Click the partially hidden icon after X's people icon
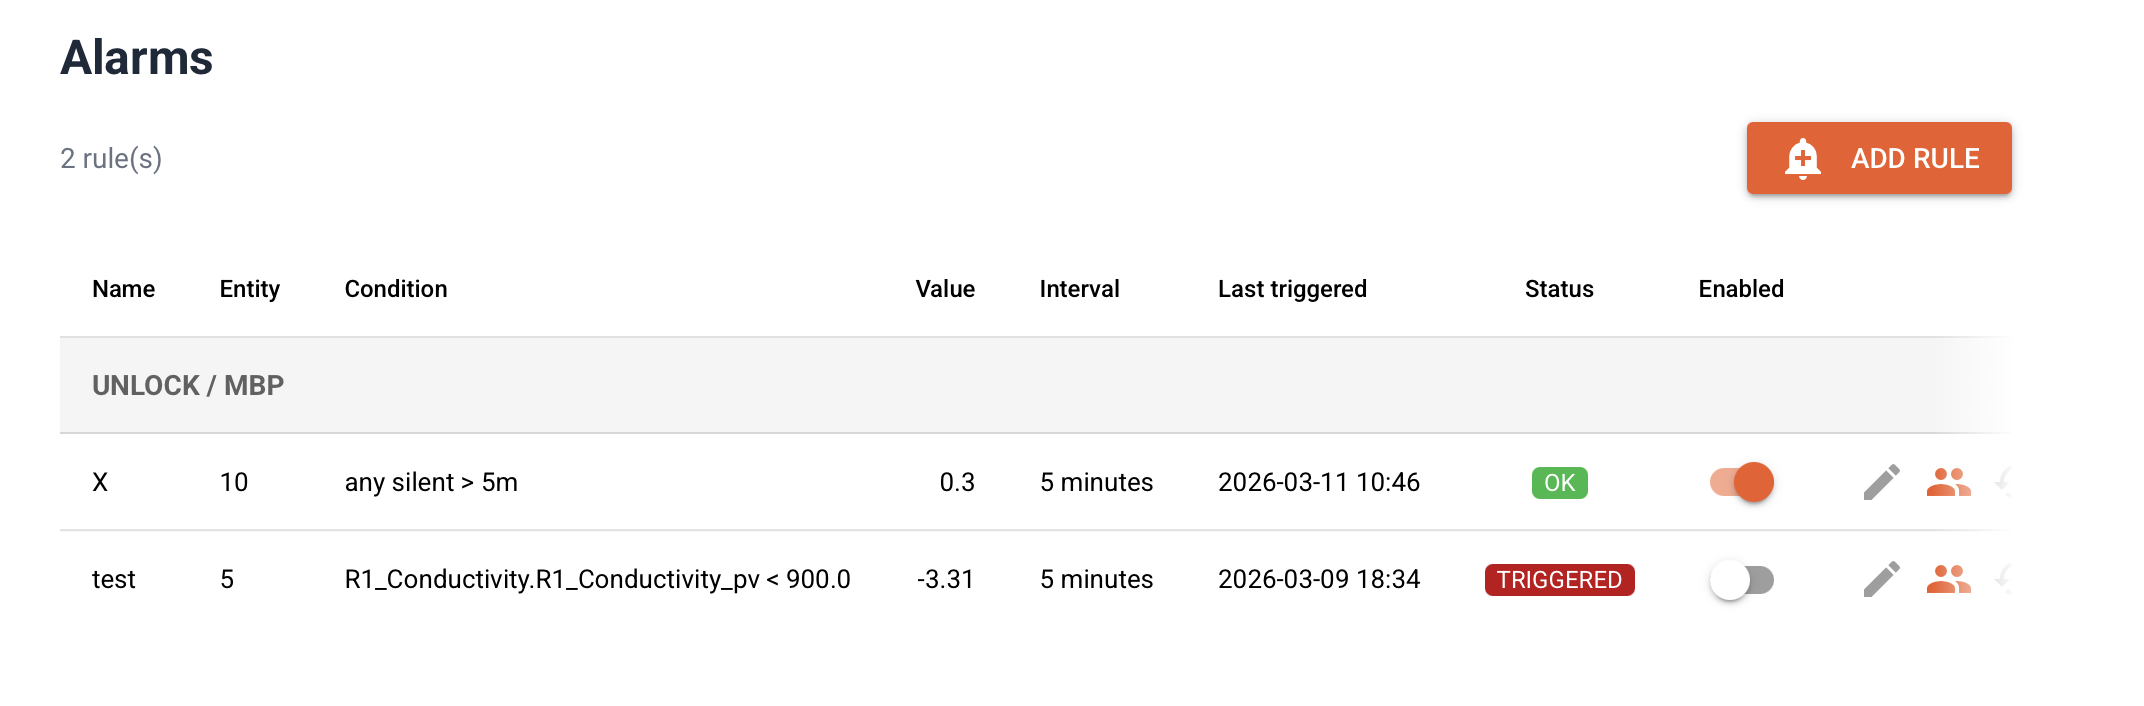Viewport: 2144px width, 706px height. 2003,482
